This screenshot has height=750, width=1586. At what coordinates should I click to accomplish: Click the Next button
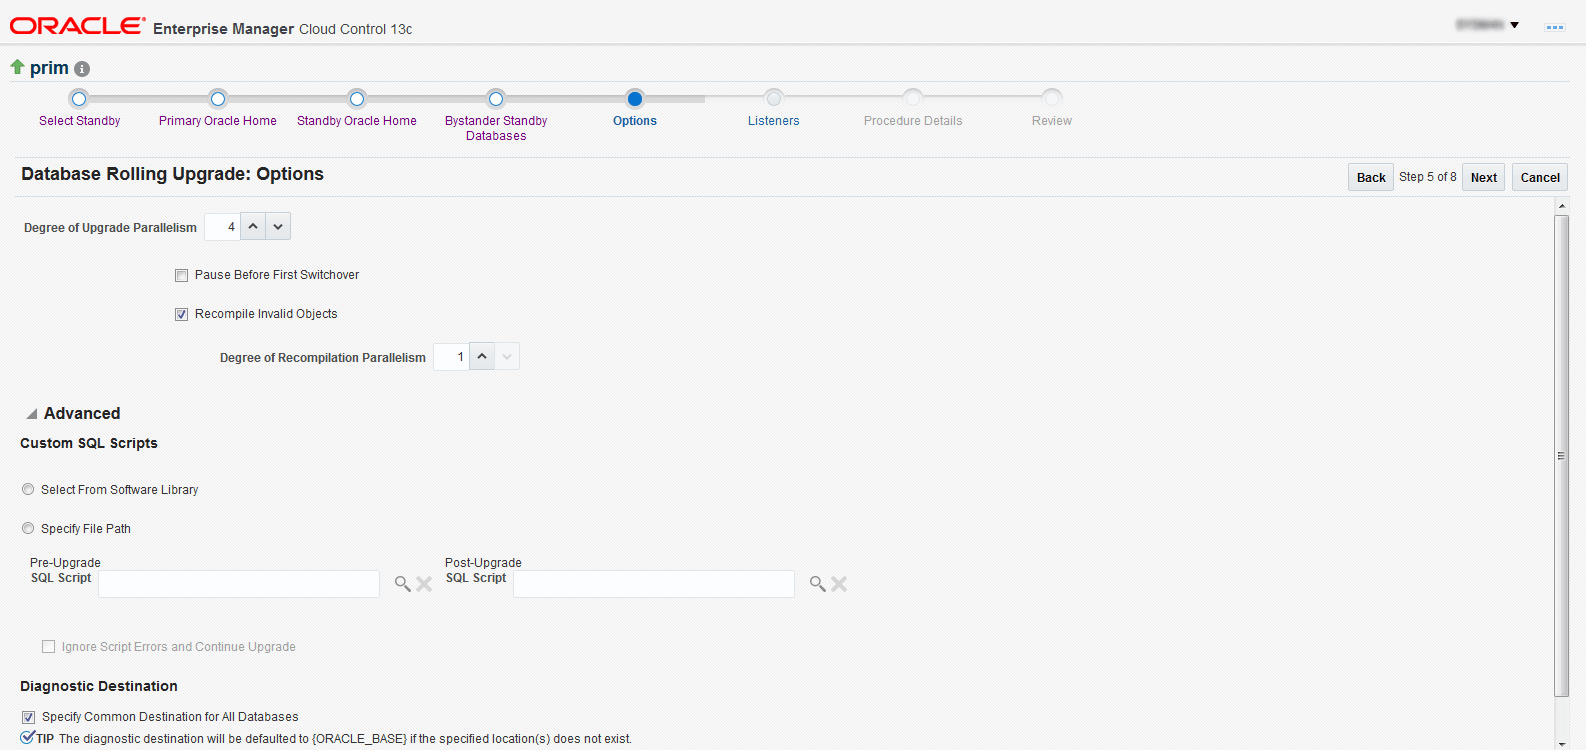tap(1484, 177)
